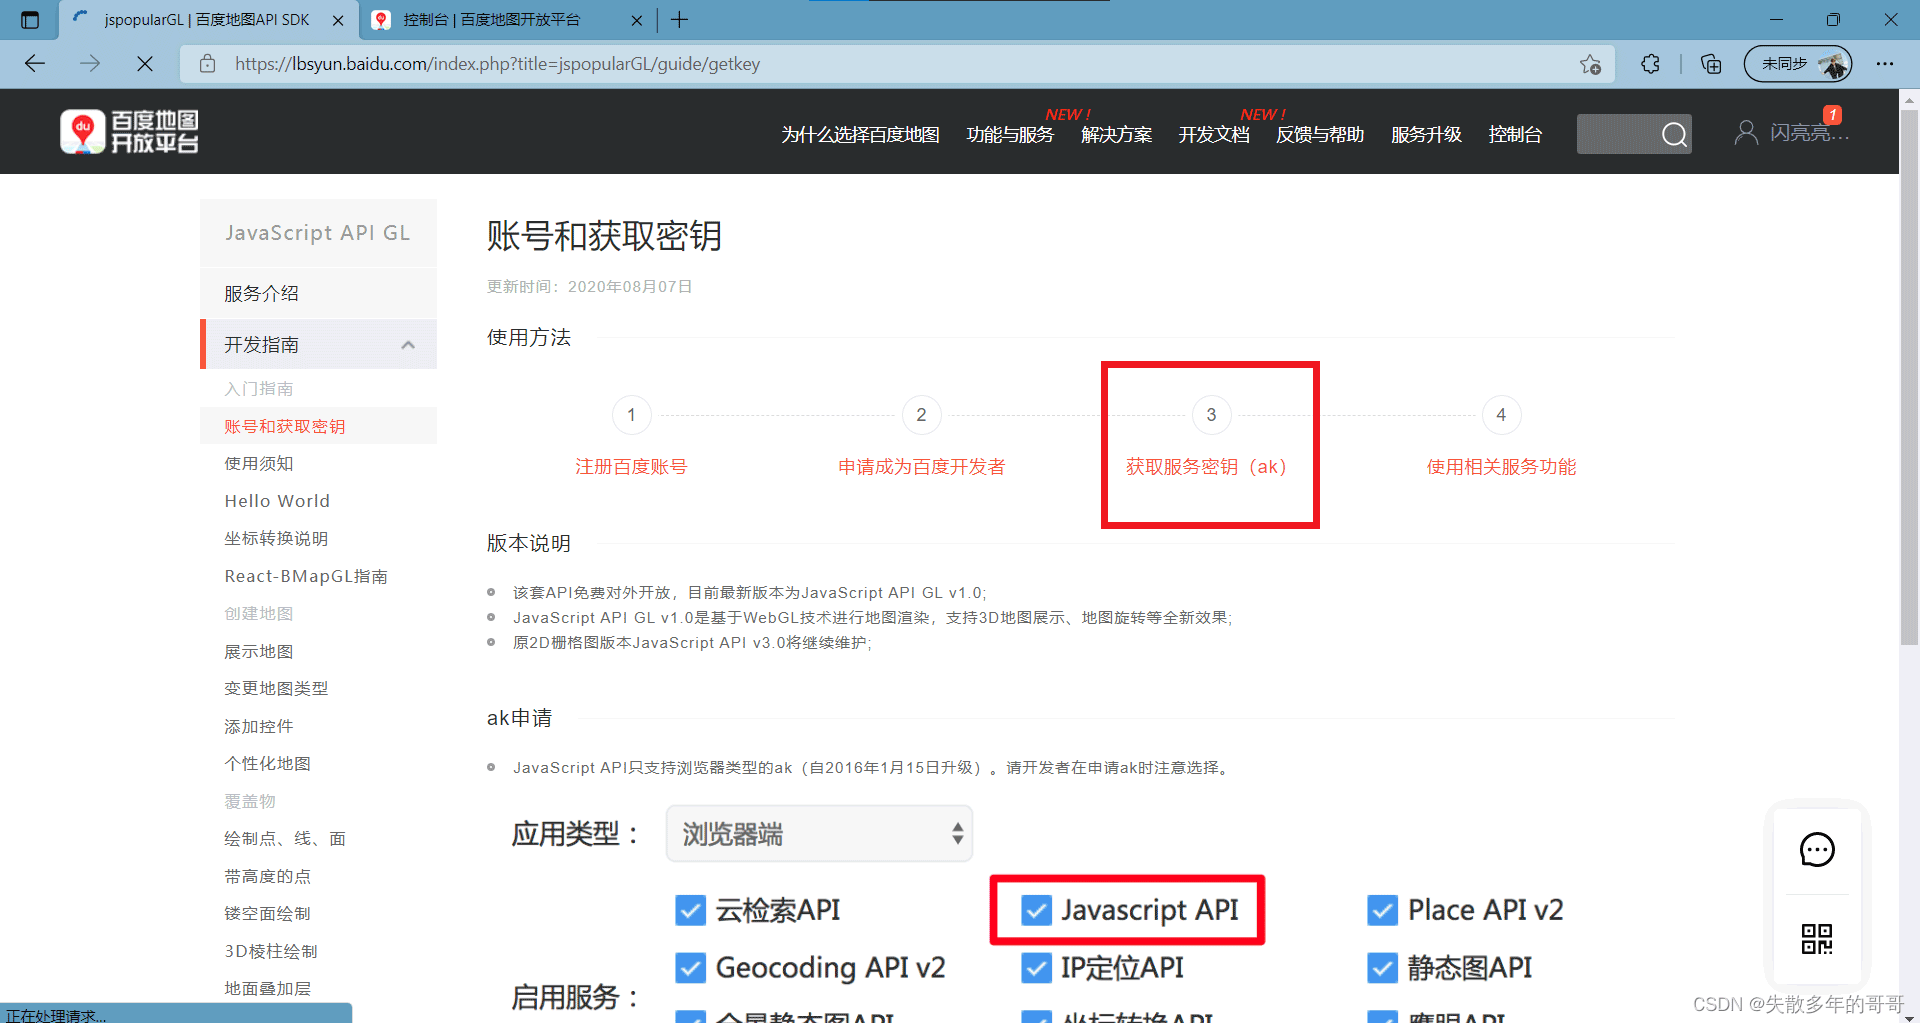Open the browser collections icon
This screenshot has height=1023, width=1920.
pos(1711,64)
